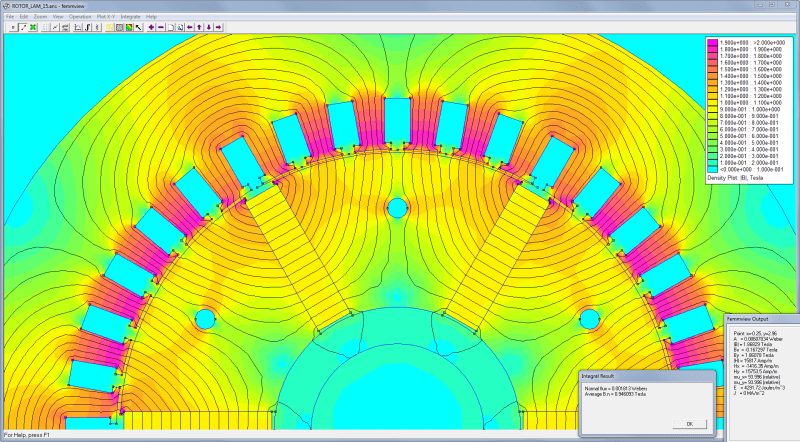Screen dimensions: 800x442
Task: Click the Femmview Output window title bar
Action: point(762,319)
